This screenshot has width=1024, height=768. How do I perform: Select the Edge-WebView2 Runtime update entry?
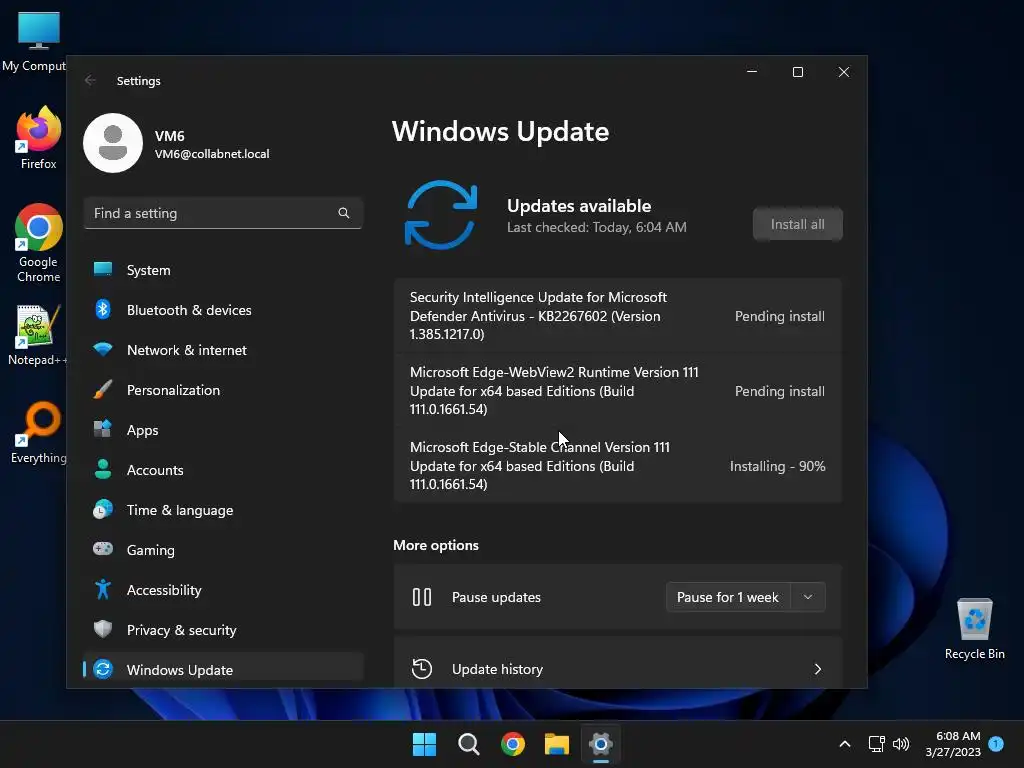click(x=617, y=391)
